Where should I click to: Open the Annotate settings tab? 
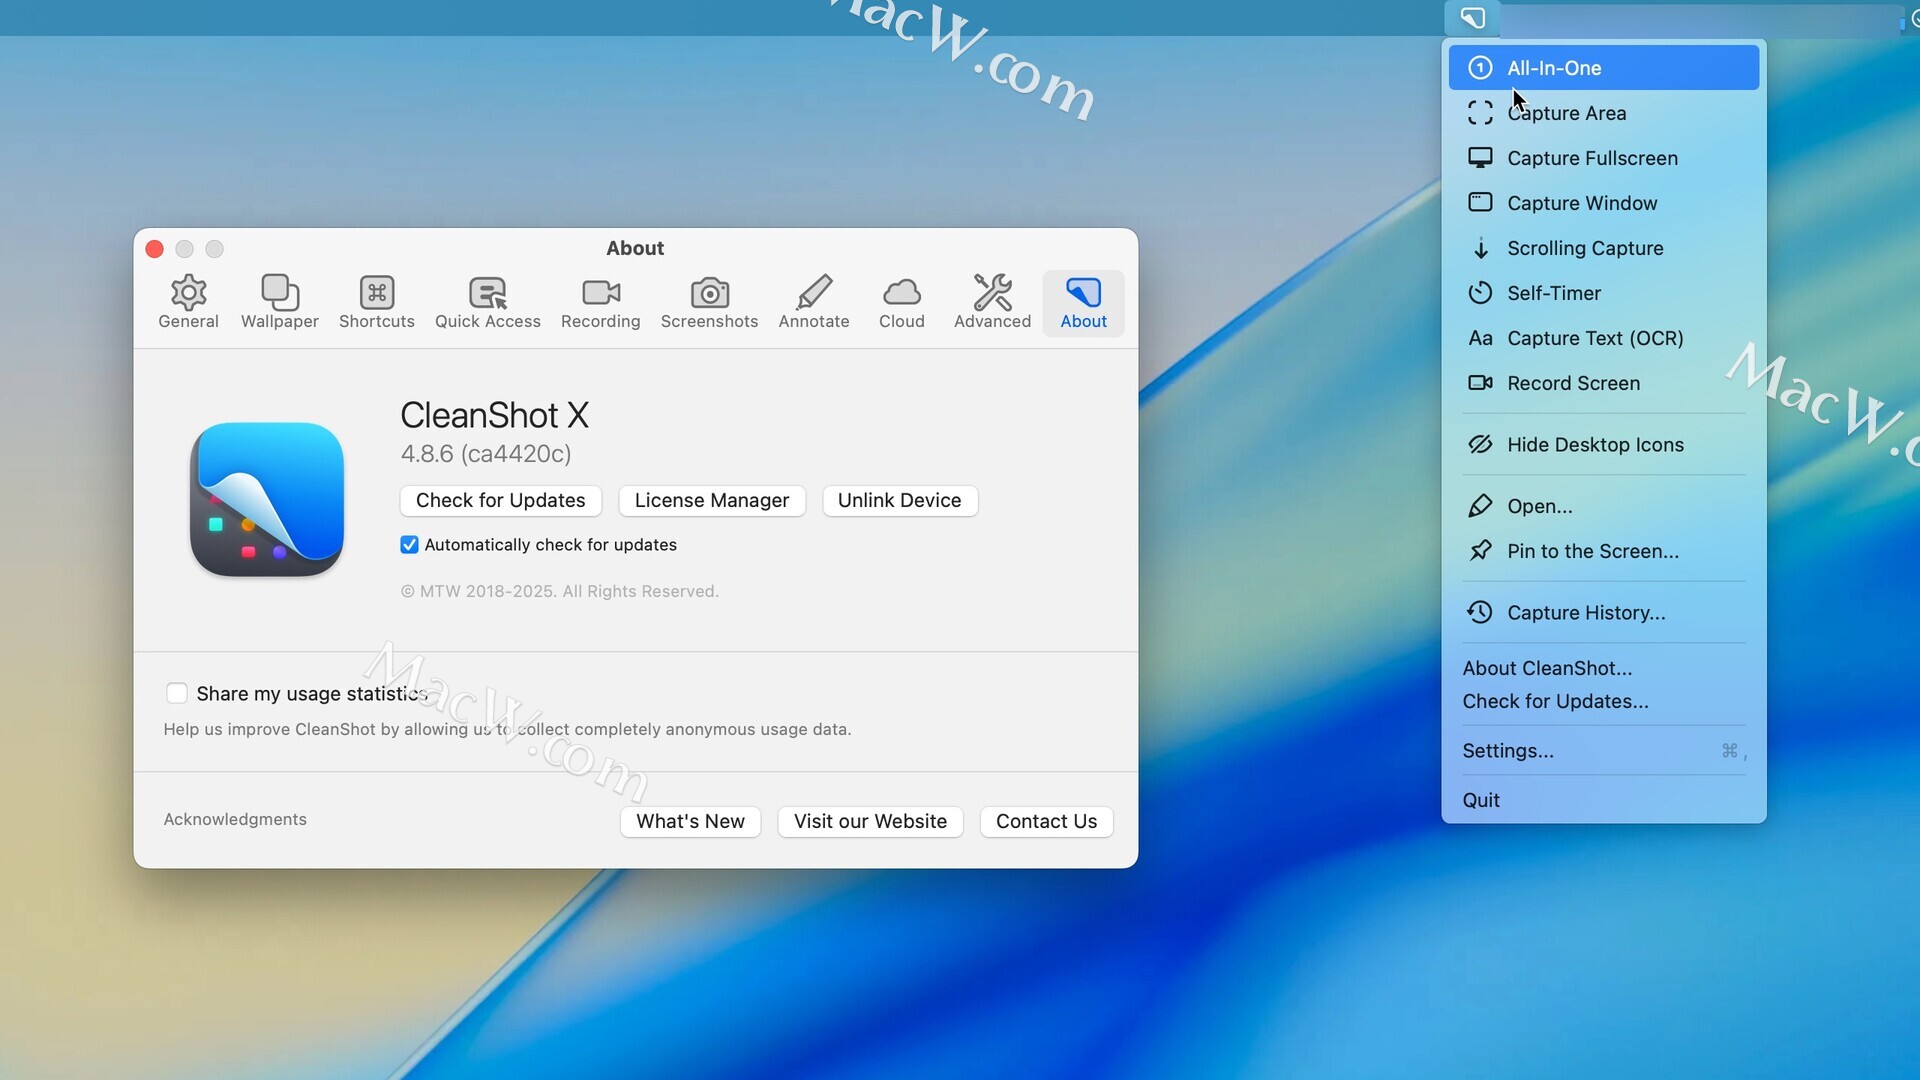(813, 301)
